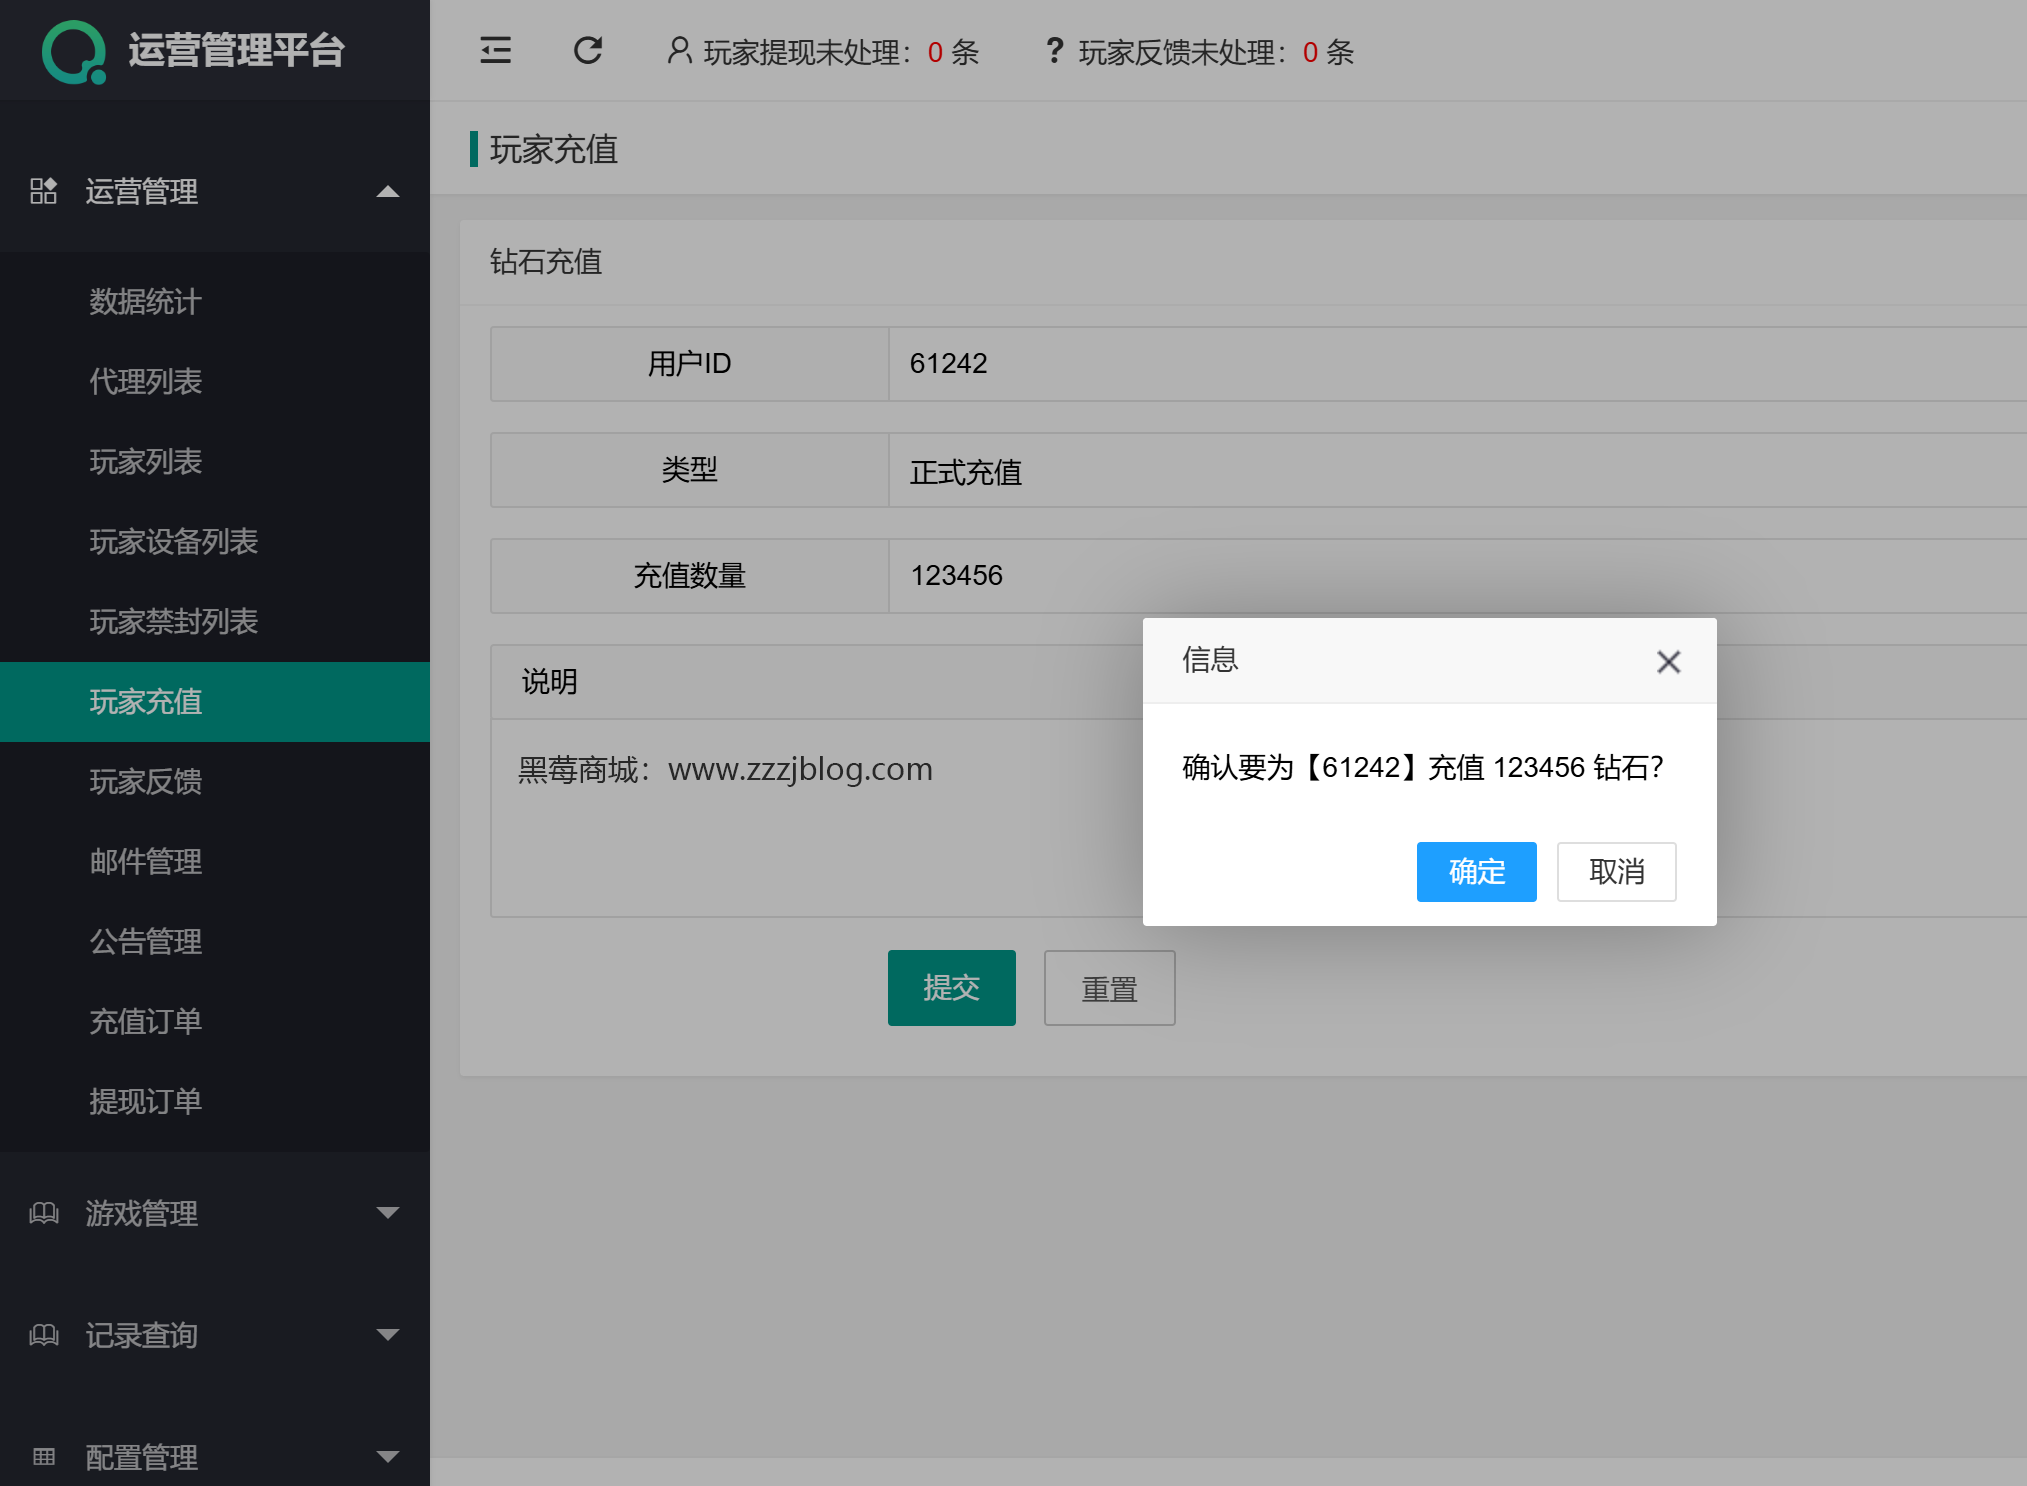
Task: Click the refresh icon next to sidebar toggle
Action: [588, 51]
